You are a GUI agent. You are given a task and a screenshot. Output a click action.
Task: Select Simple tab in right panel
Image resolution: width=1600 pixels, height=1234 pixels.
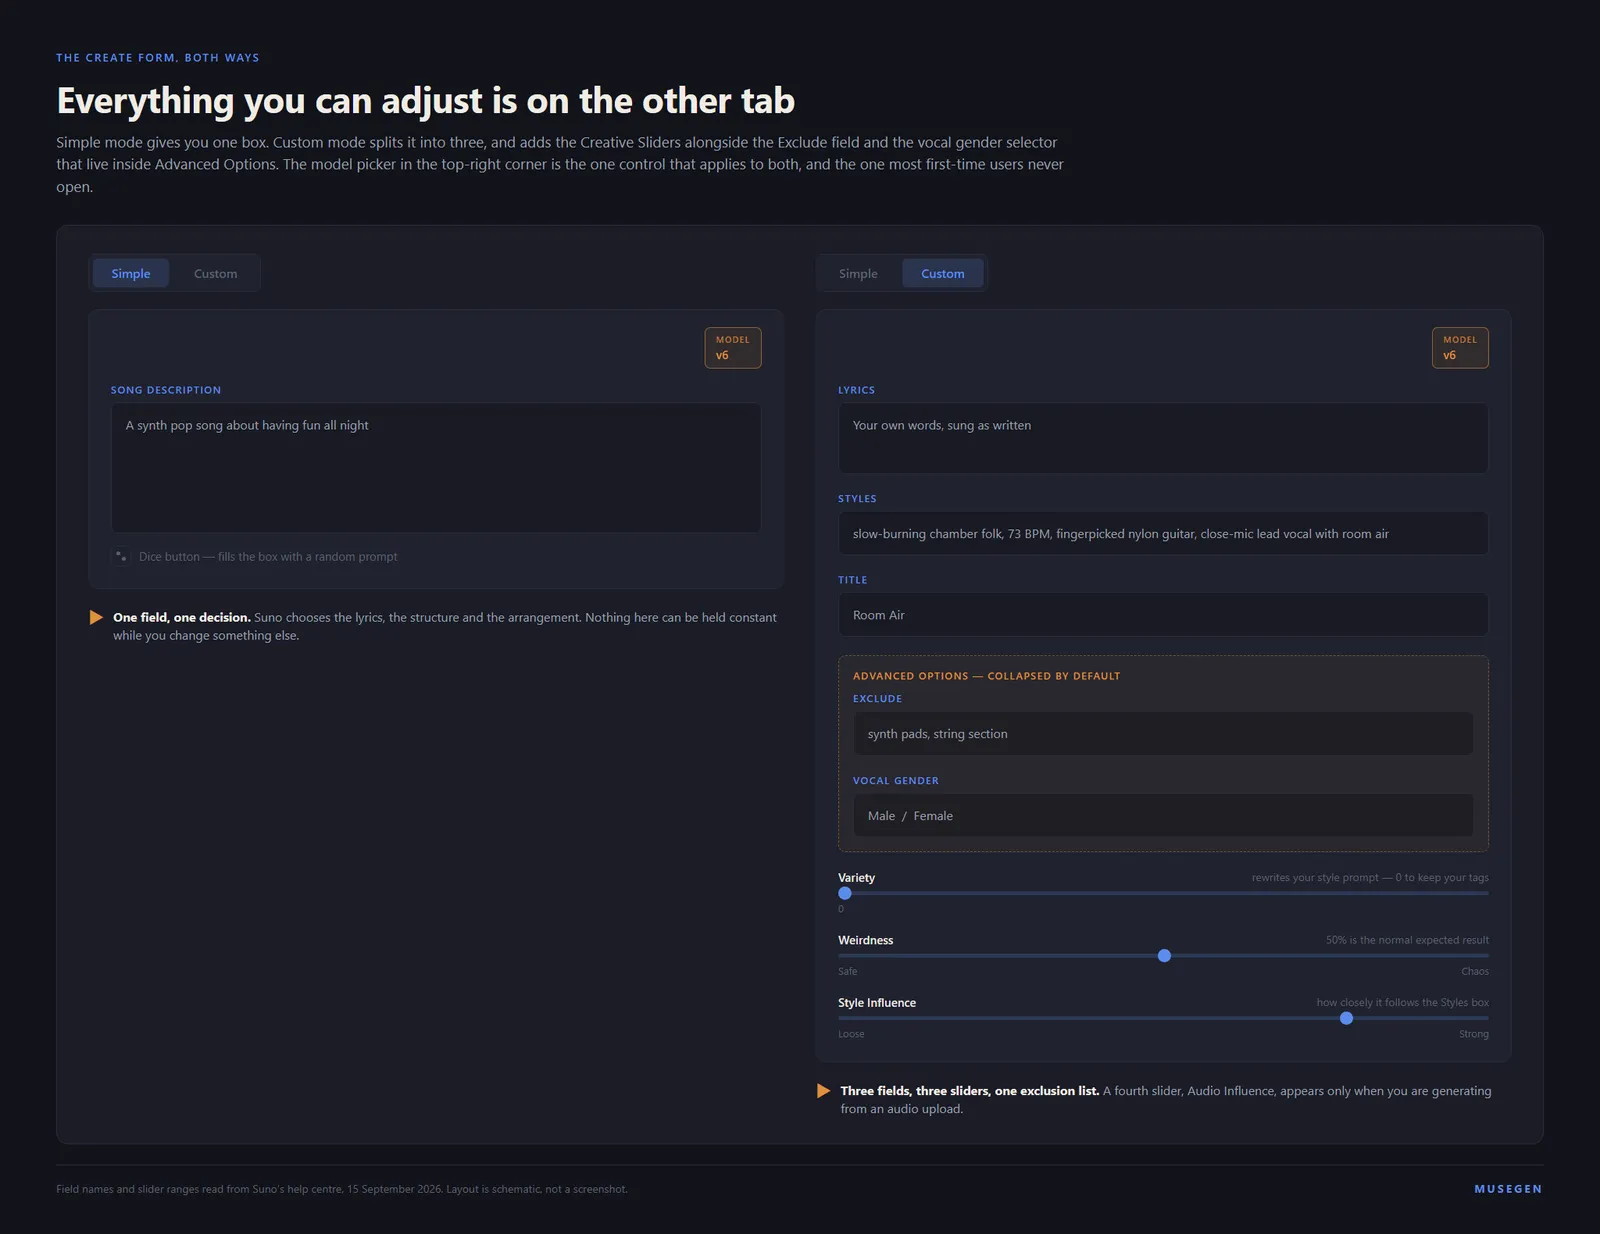858,273
